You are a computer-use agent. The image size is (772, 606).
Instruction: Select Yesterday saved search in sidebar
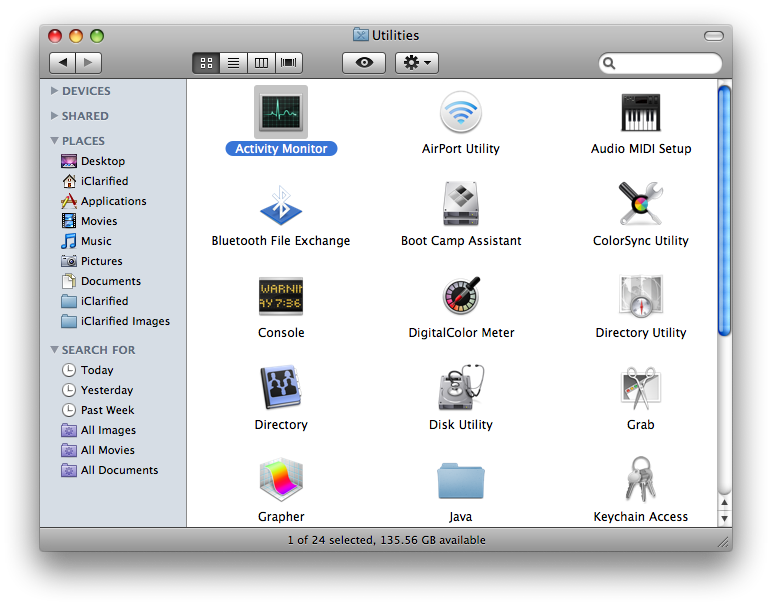click(x=106, y=390)
